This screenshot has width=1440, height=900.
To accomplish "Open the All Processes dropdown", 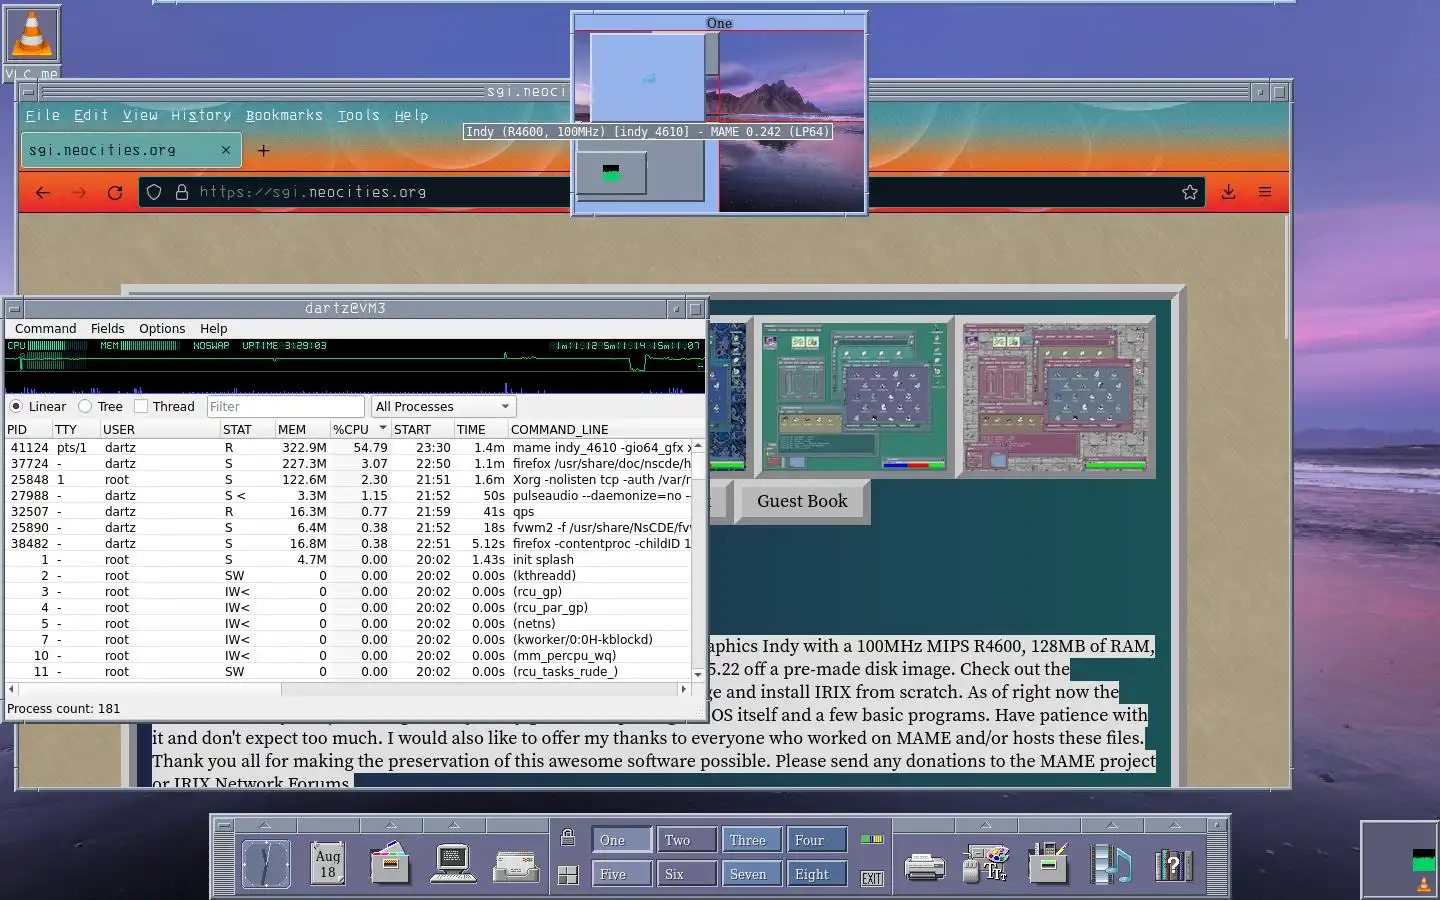I will click(444, 406).
